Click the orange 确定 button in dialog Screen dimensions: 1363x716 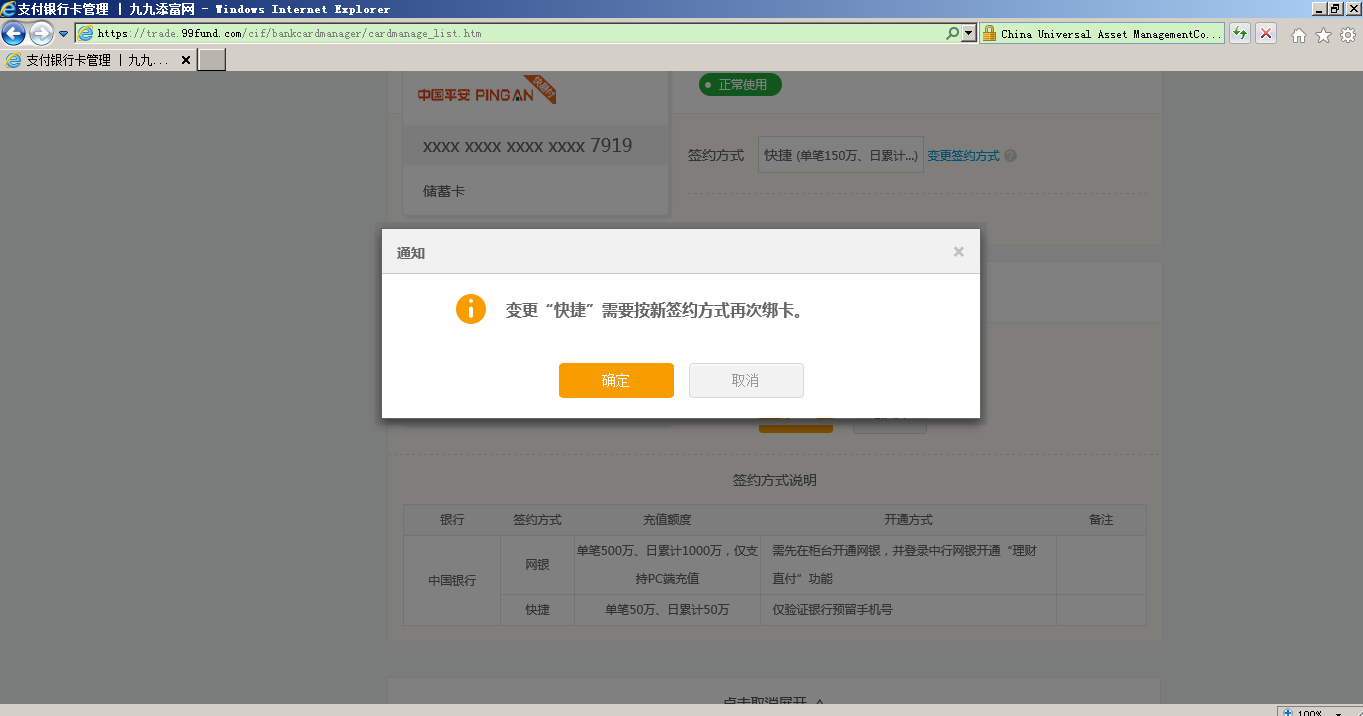point(616,380)
